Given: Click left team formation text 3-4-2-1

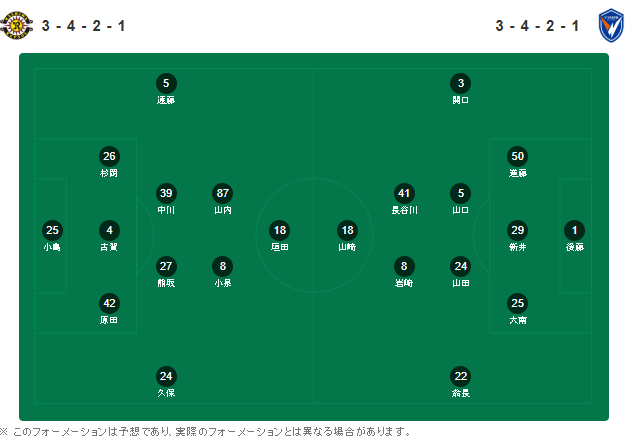Looking at the screenshot, I should point(83,26).
